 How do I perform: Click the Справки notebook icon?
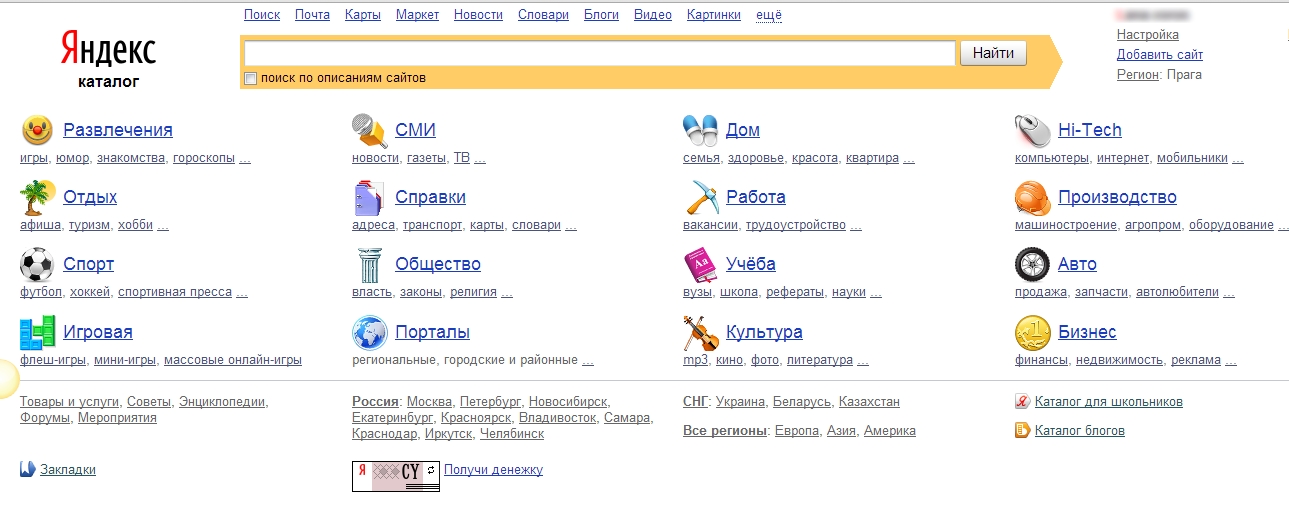click(x=369, y=198)
